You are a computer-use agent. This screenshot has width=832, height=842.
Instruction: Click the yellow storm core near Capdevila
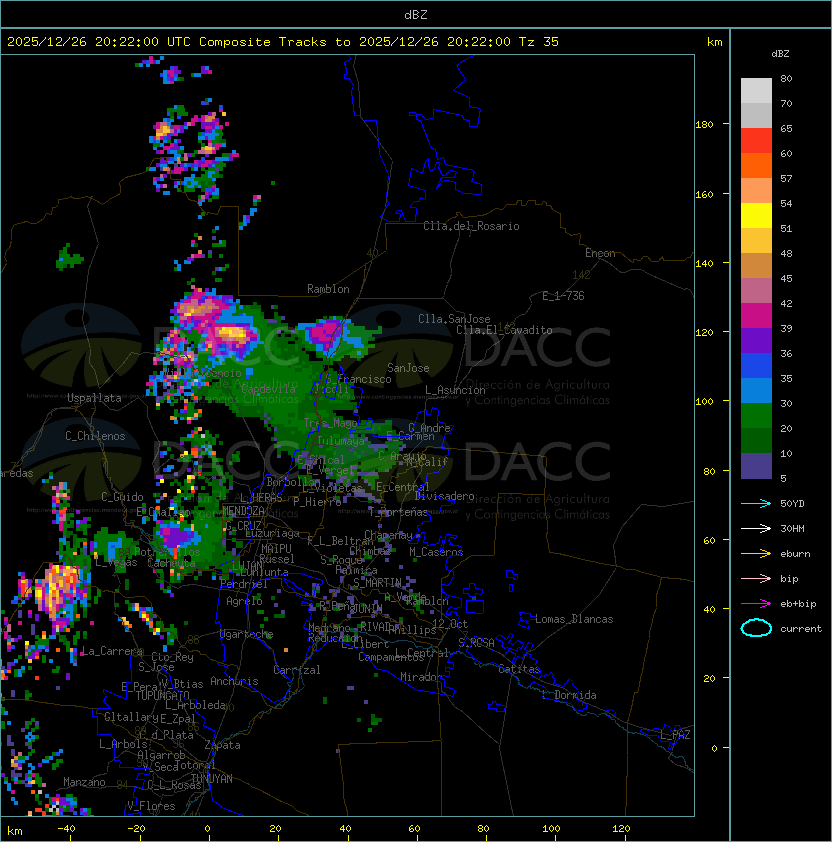[233, 333]
